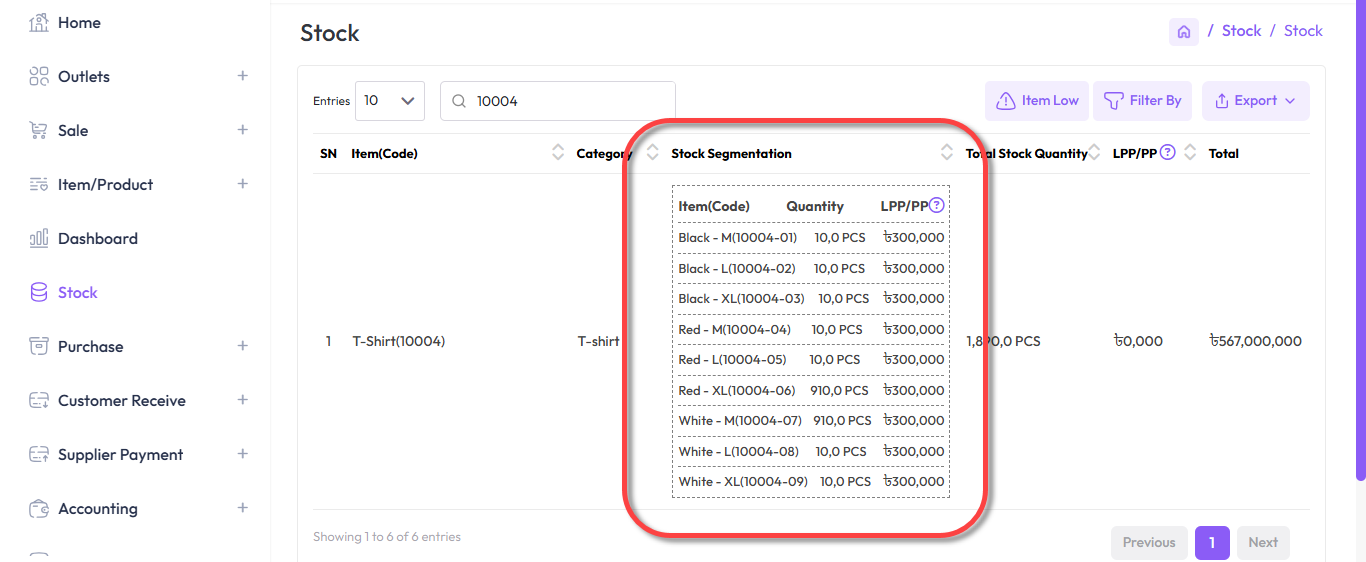Screen dimensions: 1366x562
Task: Click LPP/PP help icon in column header
Action: [1167, 153]
